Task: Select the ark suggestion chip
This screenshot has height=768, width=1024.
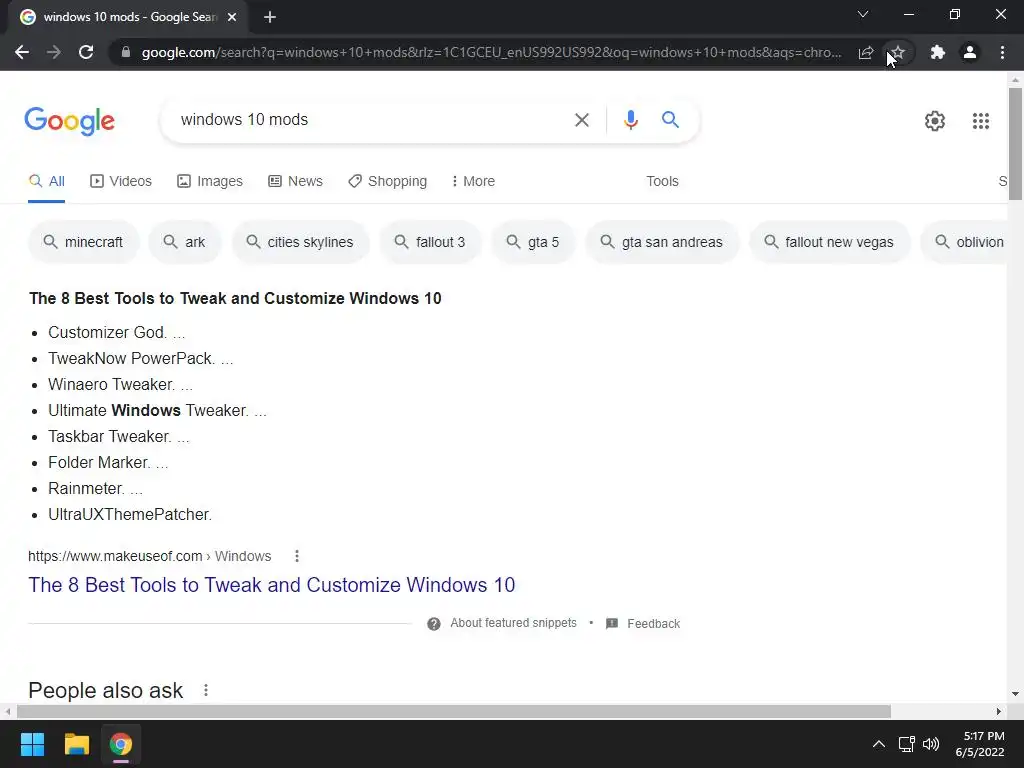Action: 185,242
